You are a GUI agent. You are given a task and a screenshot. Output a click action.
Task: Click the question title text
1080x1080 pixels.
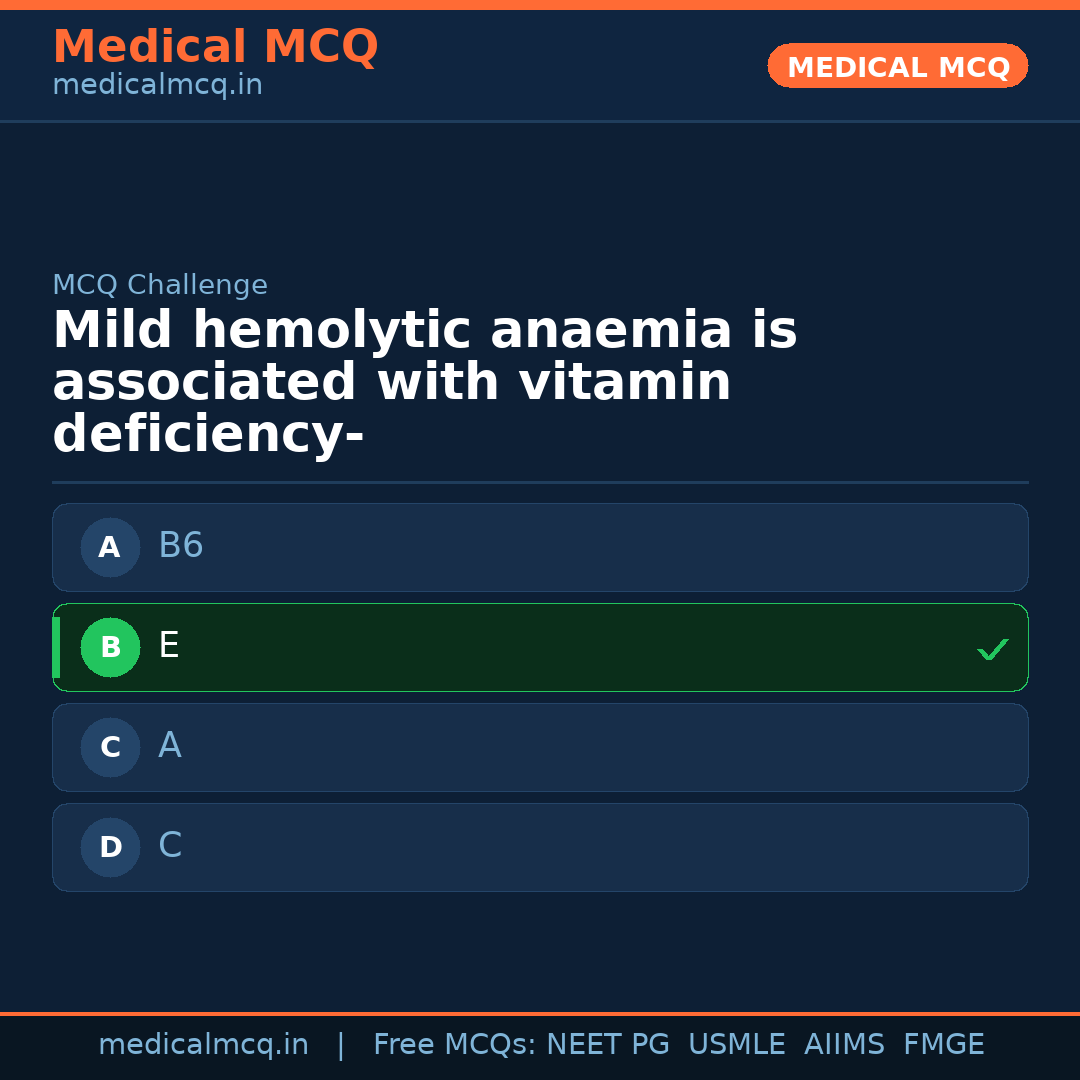(x=424, y=380)
